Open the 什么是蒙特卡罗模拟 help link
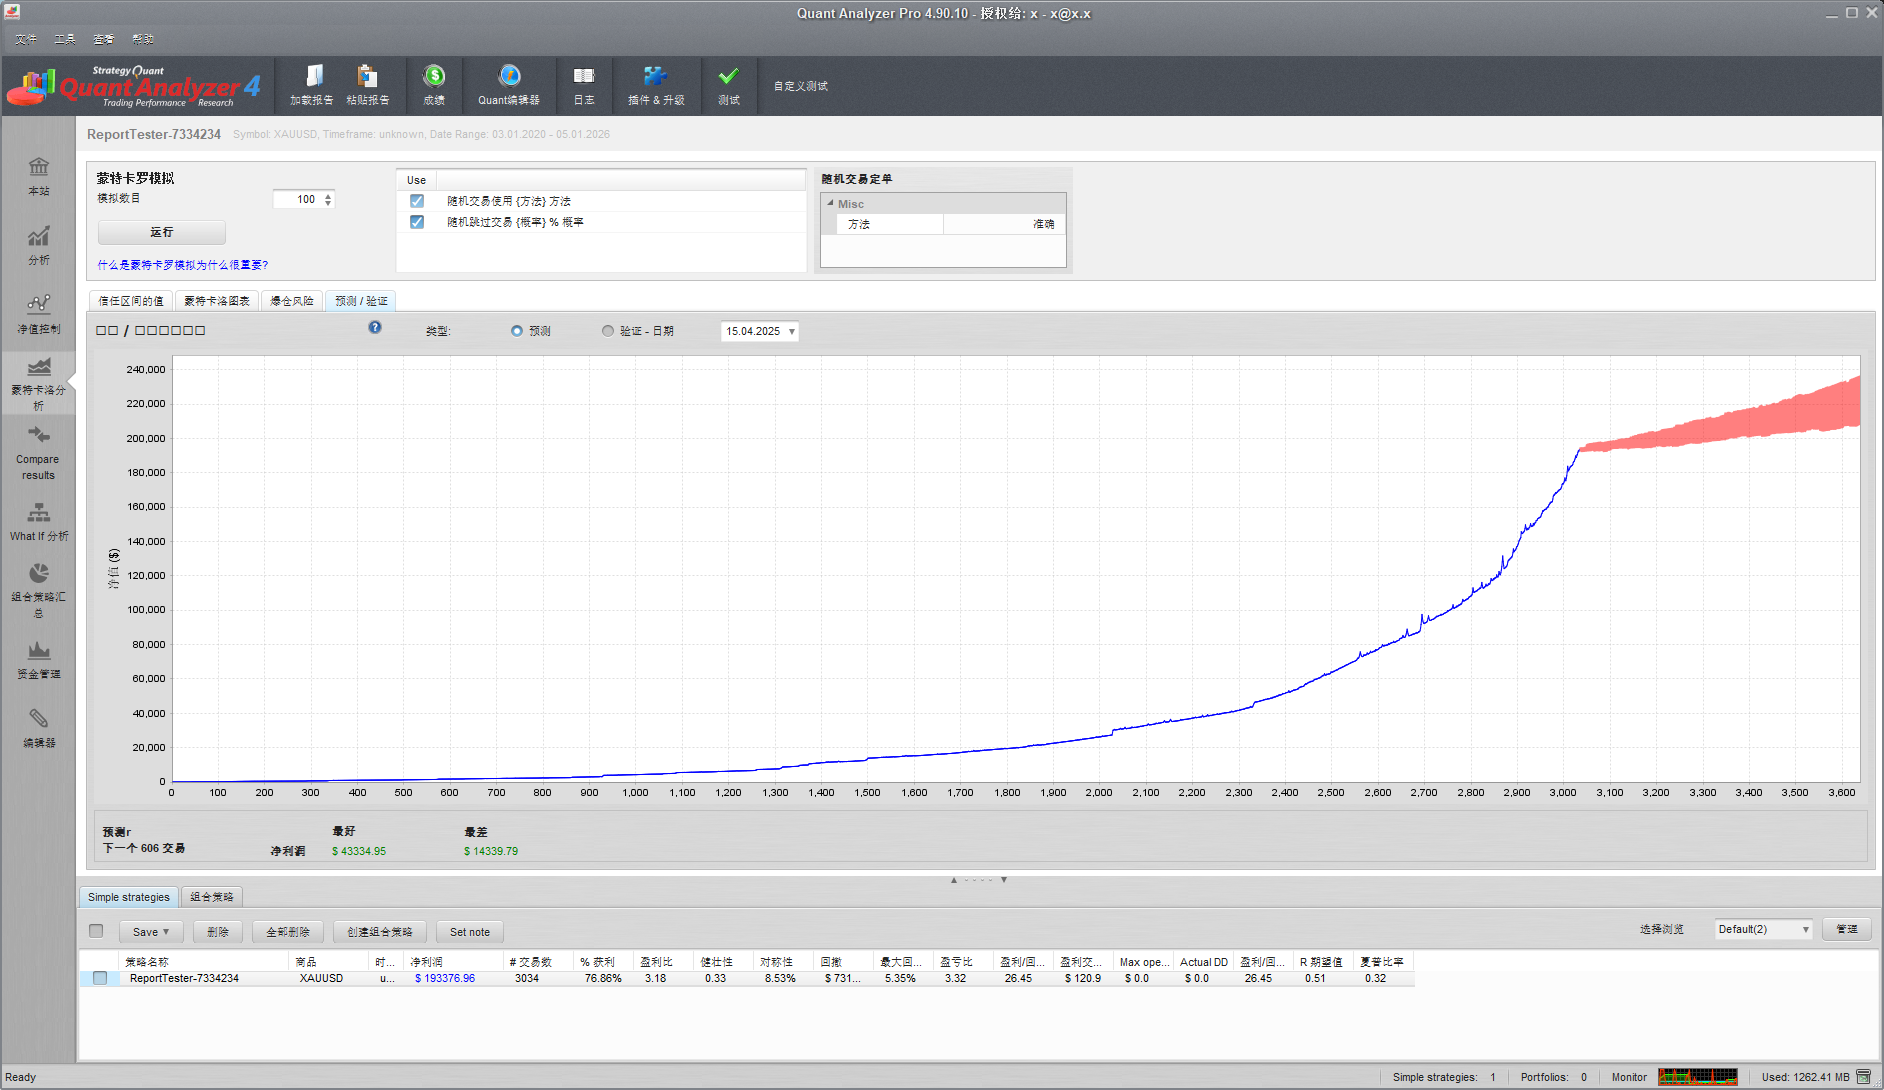Image resolution: width=1884 pixels, height=1090 pixels. pos(183,265)
